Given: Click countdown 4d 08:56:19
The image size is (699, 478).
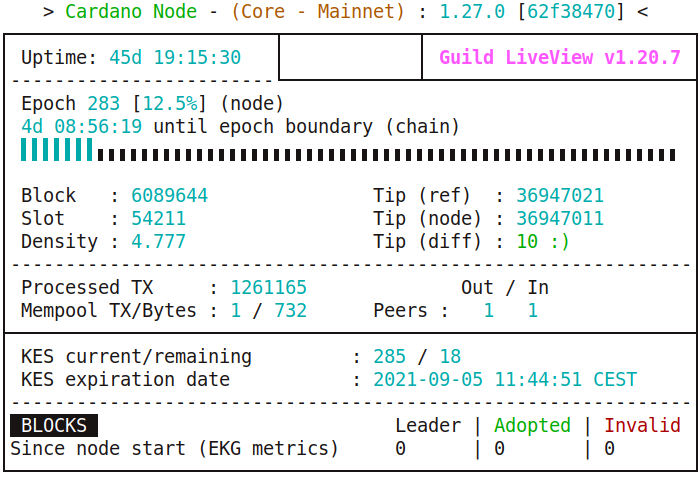Looking at the screenshot, I should [x=82, y=127].
